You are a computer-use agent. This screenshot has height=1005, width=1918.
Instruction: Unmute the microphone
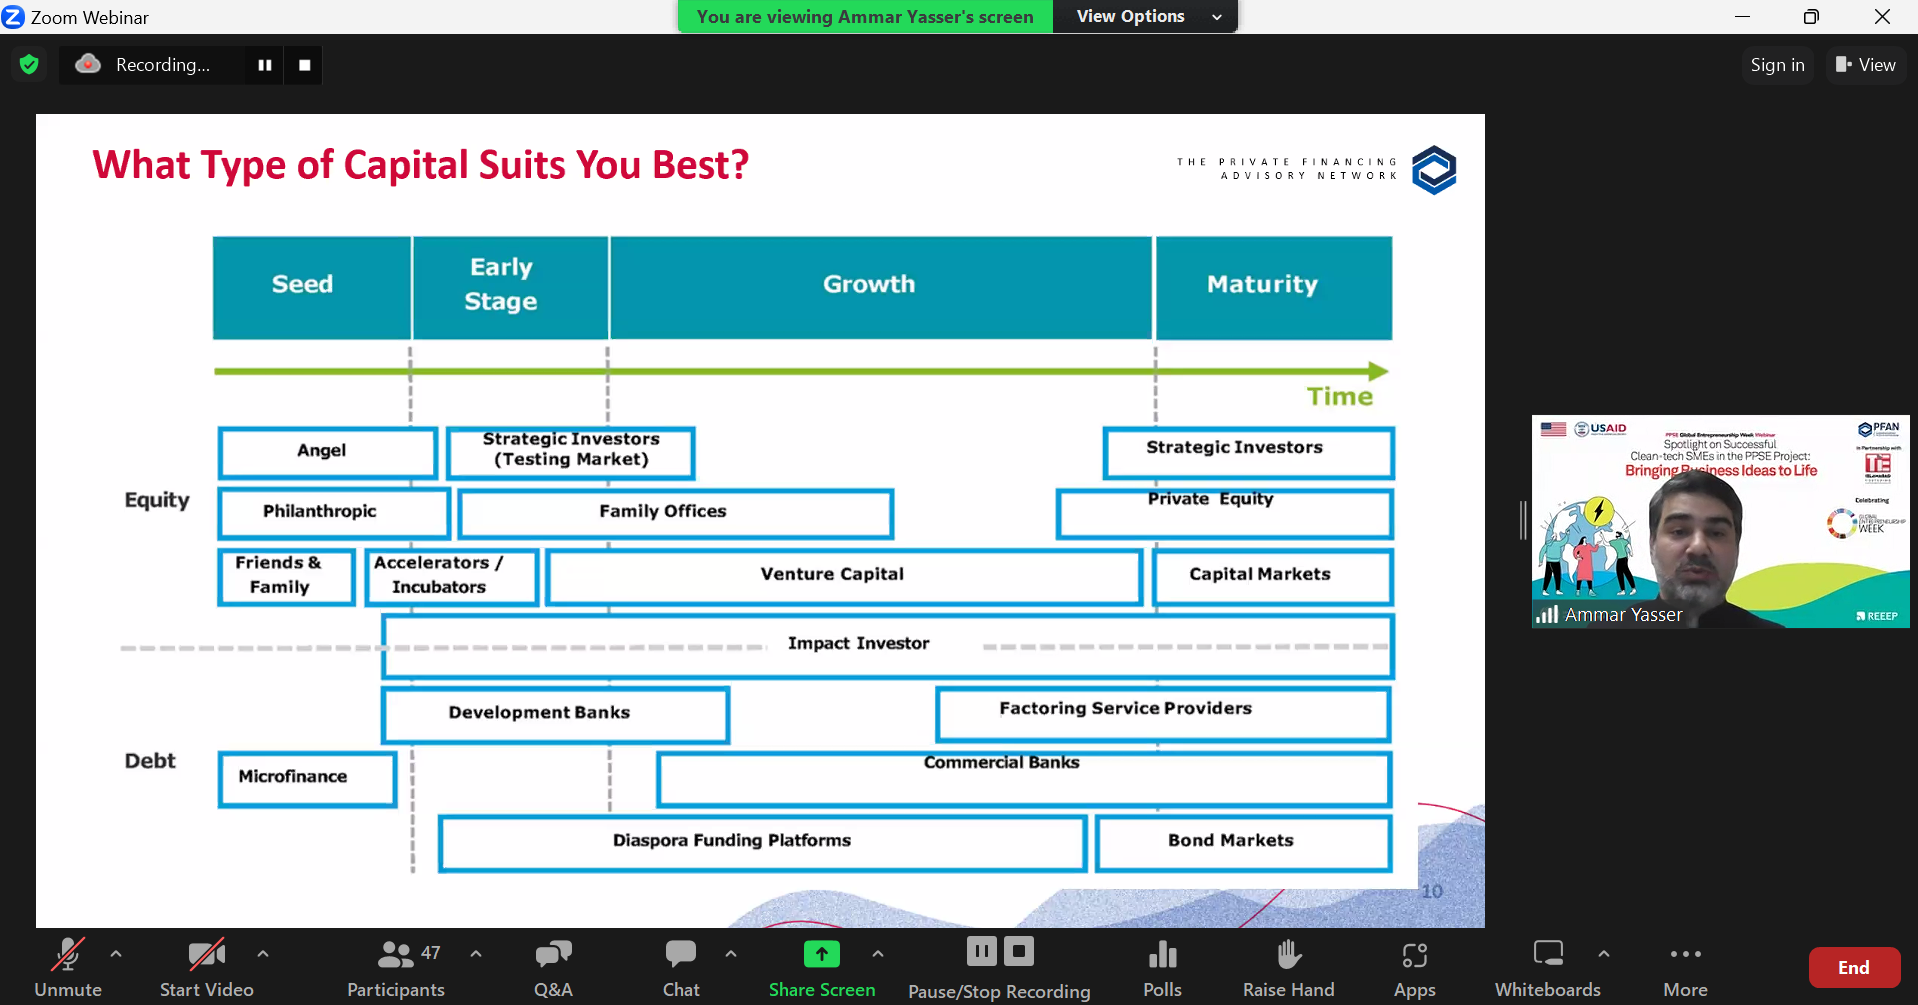(68, 967)
